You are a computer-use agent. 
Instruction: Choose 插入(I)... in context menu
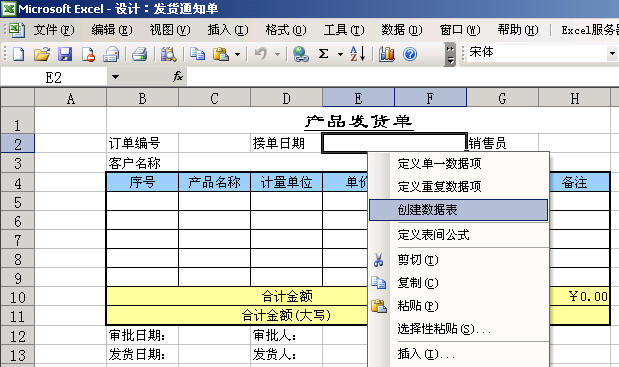(458, 354)
